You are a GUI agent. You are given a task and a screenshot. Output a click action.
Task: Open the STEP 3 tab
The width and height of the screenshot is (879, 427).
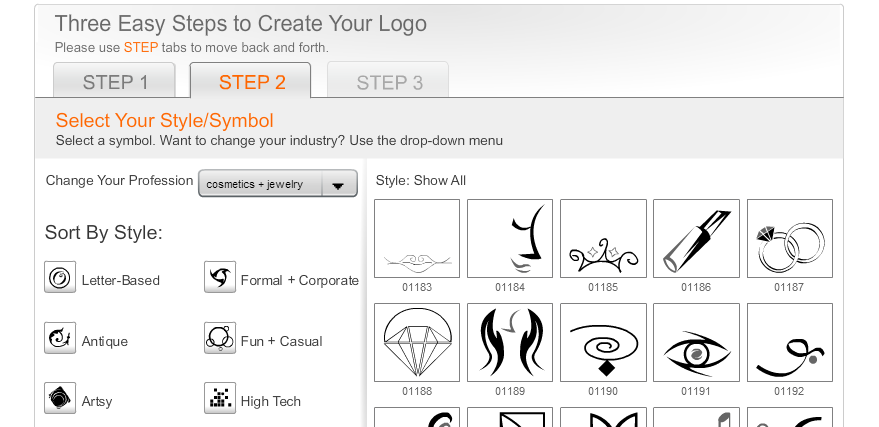click(x=389, y=82)
